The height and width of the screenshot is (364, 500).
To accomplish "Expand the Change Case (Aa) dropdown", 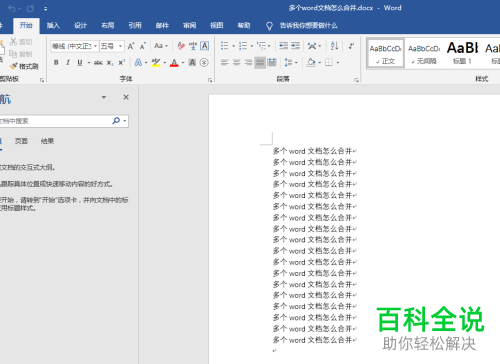I will (166, 46).
